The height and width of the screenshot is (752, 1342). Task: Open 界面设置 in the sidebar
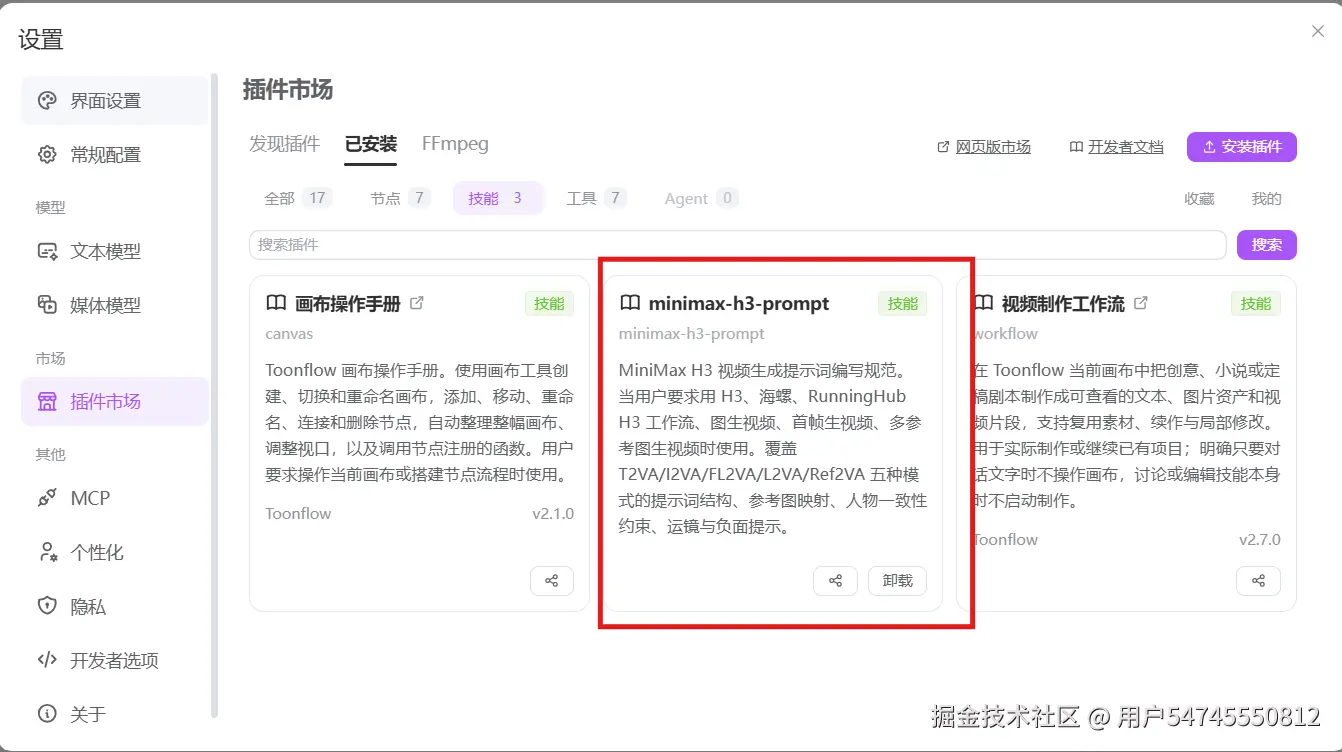tap(114, 101)
